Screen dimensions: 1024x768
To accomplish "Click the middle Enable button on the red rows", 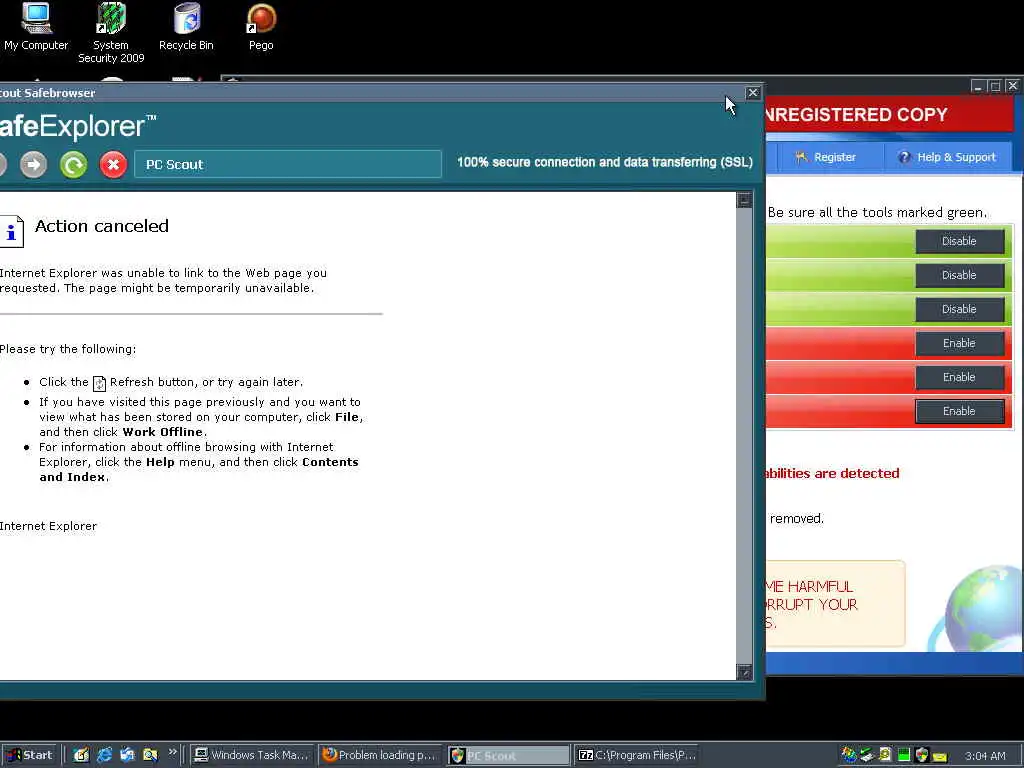I will tap(959, 377).
